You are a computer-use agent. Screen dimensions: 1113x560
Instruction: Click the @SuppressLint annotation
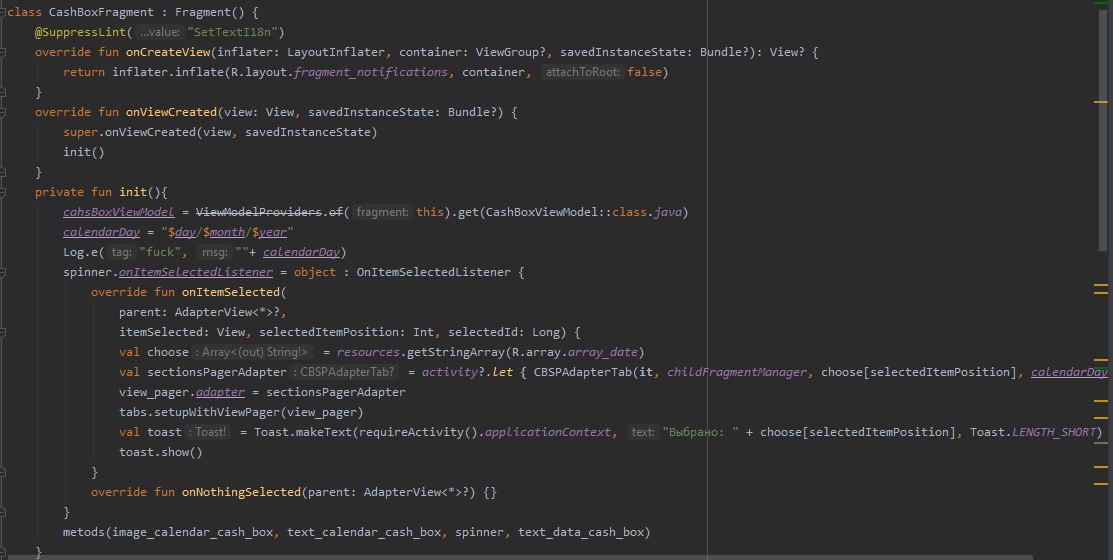pos(80,32)
